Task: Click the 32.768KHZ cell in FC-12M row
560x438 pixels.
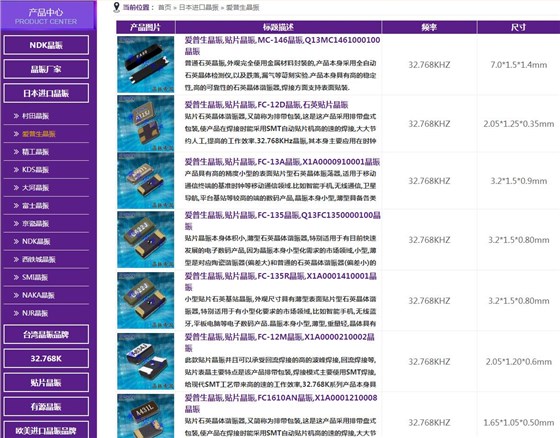Action: tap(429, 362)
